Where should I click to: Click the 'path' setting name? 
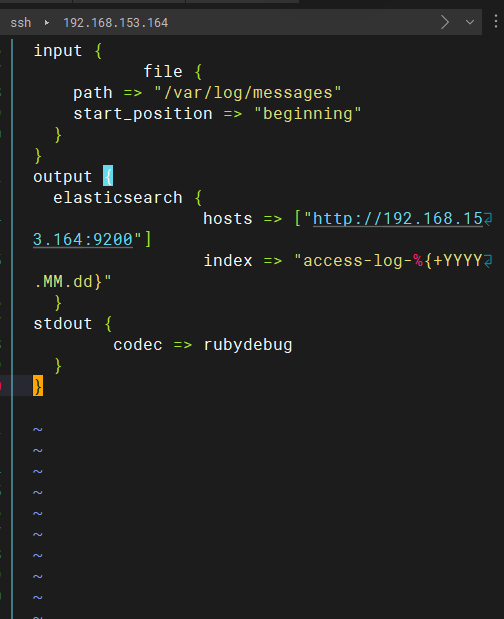tap(93, 93)
